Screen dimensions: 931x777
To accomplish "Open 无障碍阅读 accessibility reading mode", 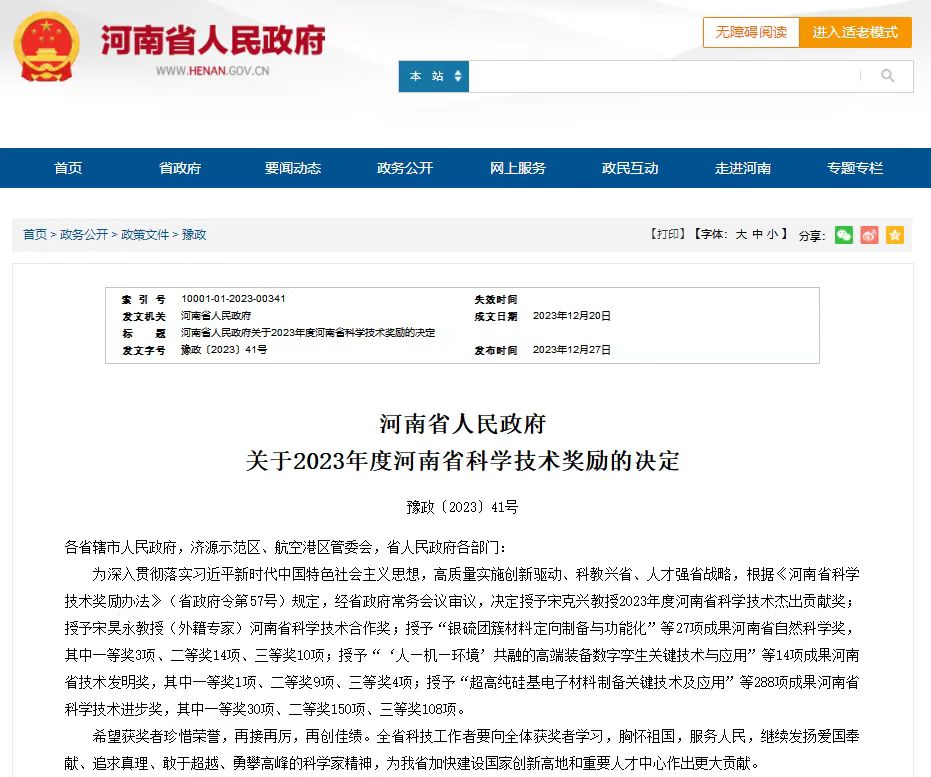I will pos(751,32).
